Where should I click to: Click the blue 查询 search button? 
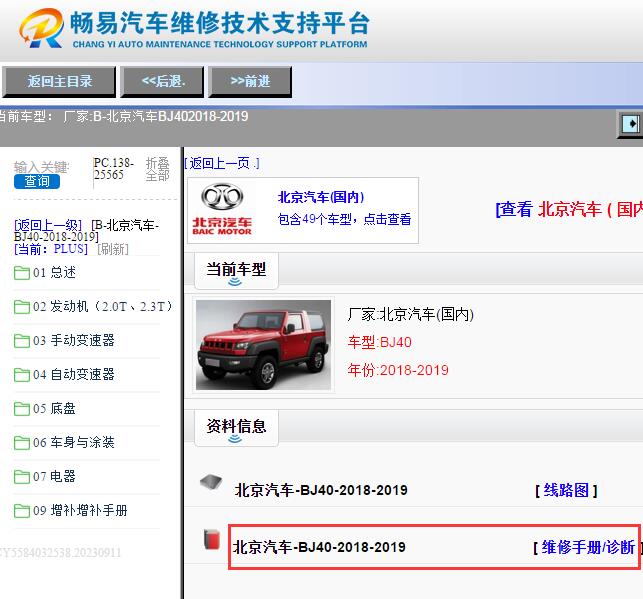(37, 181)
